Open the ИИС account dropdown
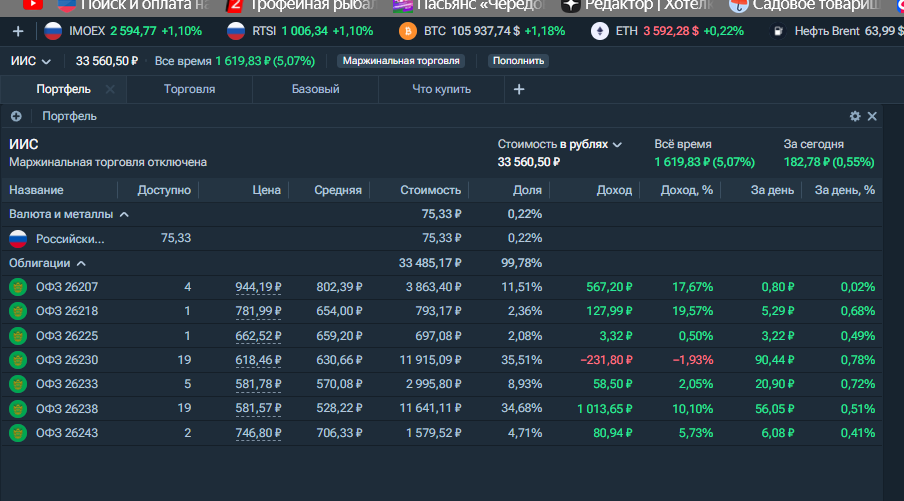The image size is (904, 501). [x=31, y=61]
